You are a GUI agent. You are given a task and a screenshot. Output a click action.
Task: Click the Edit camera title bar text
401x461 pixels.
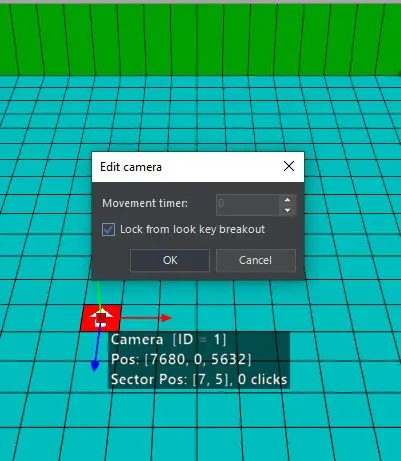[x=131, y=167]
